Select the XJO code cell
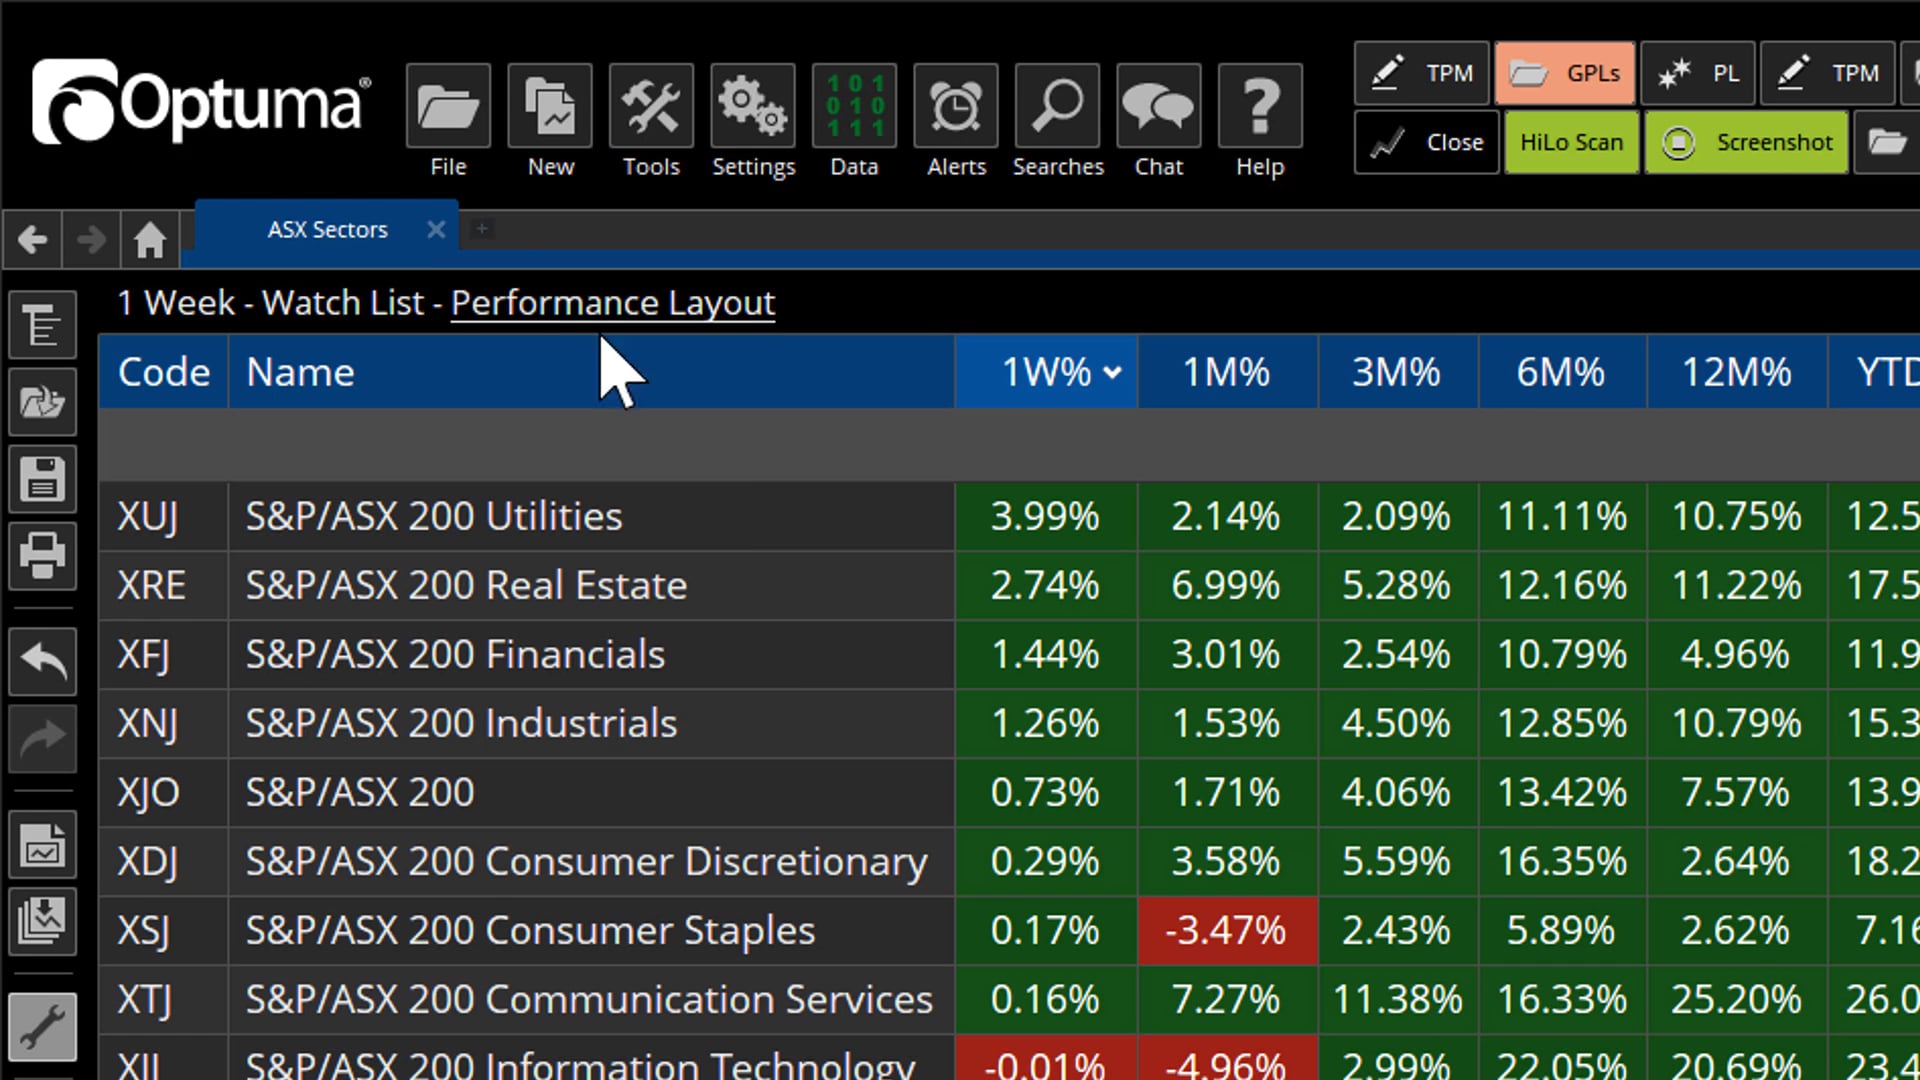The width and height of the screenshot is (1920, 1080). (x=164, y=793)
